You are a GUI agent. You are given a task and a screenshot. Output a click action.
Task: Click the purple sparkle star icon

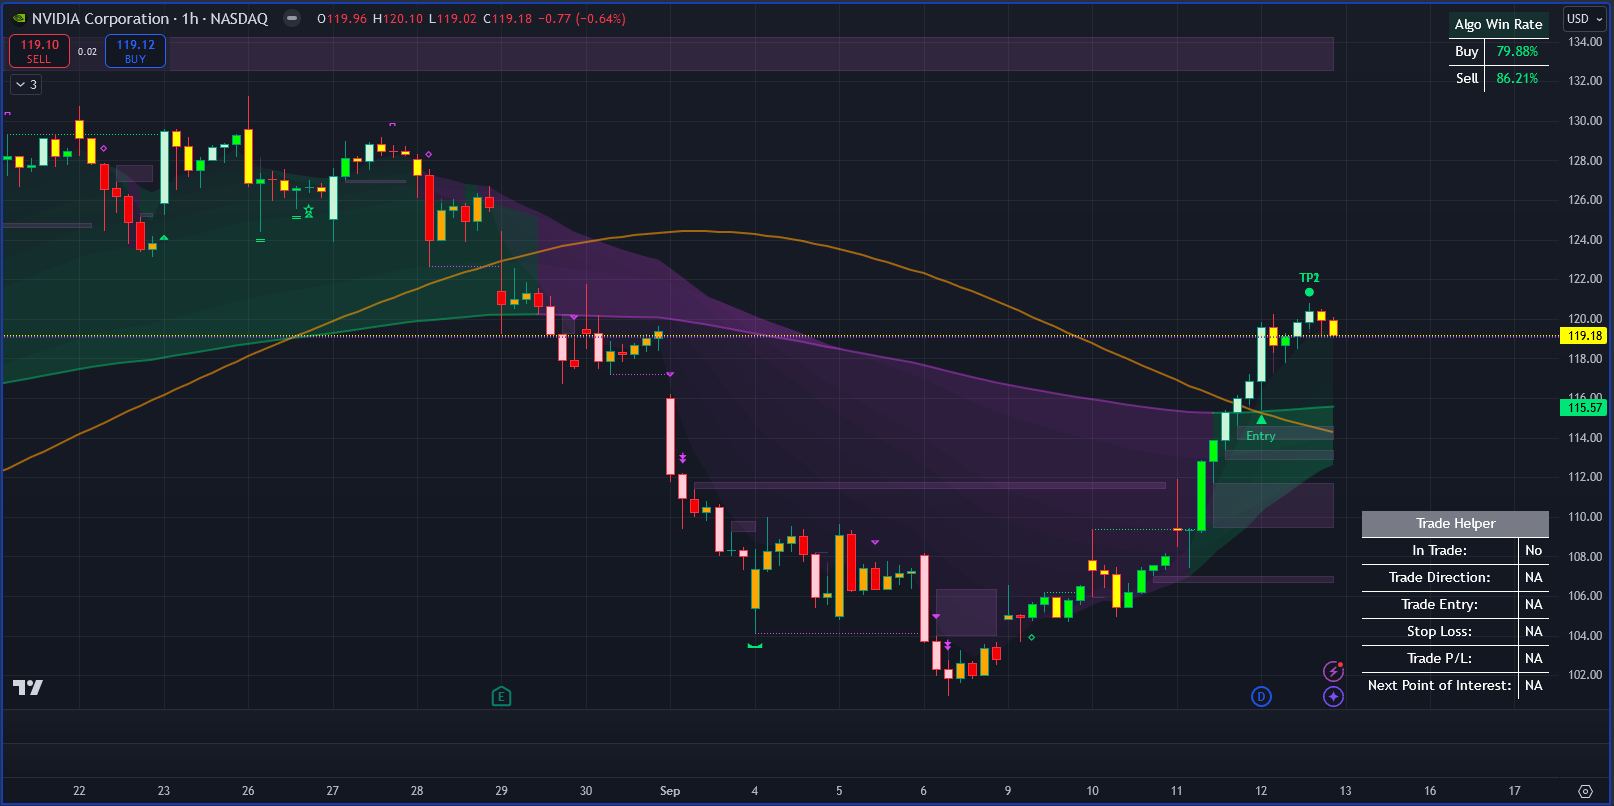click(1333, 696)
